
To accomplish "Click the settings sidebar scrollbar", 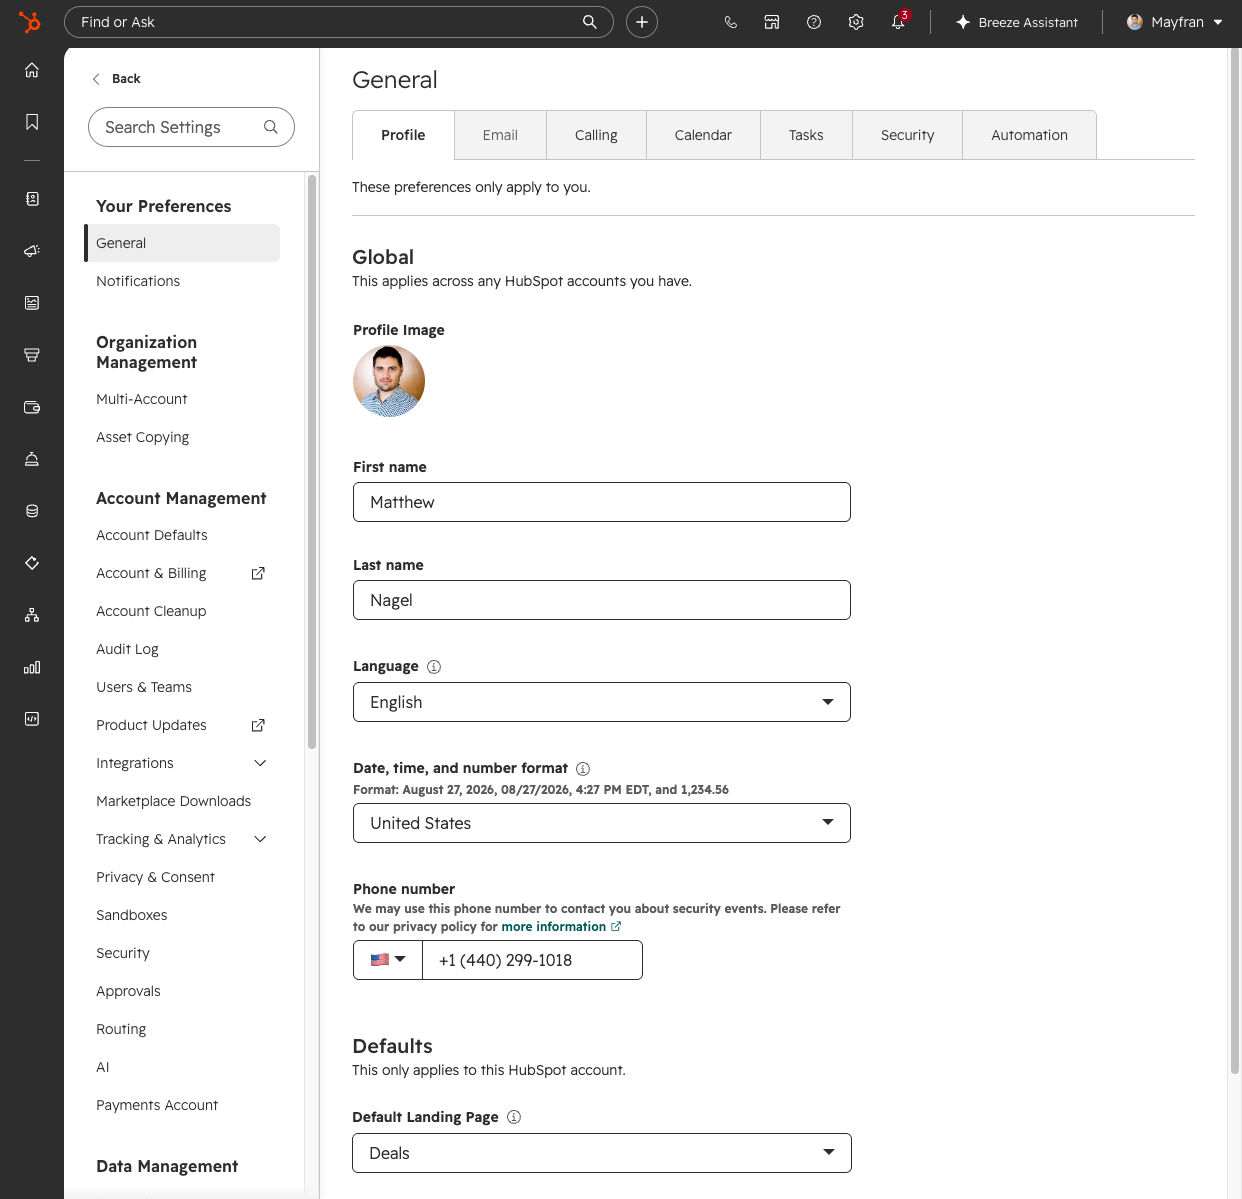I will click(312, 461).
